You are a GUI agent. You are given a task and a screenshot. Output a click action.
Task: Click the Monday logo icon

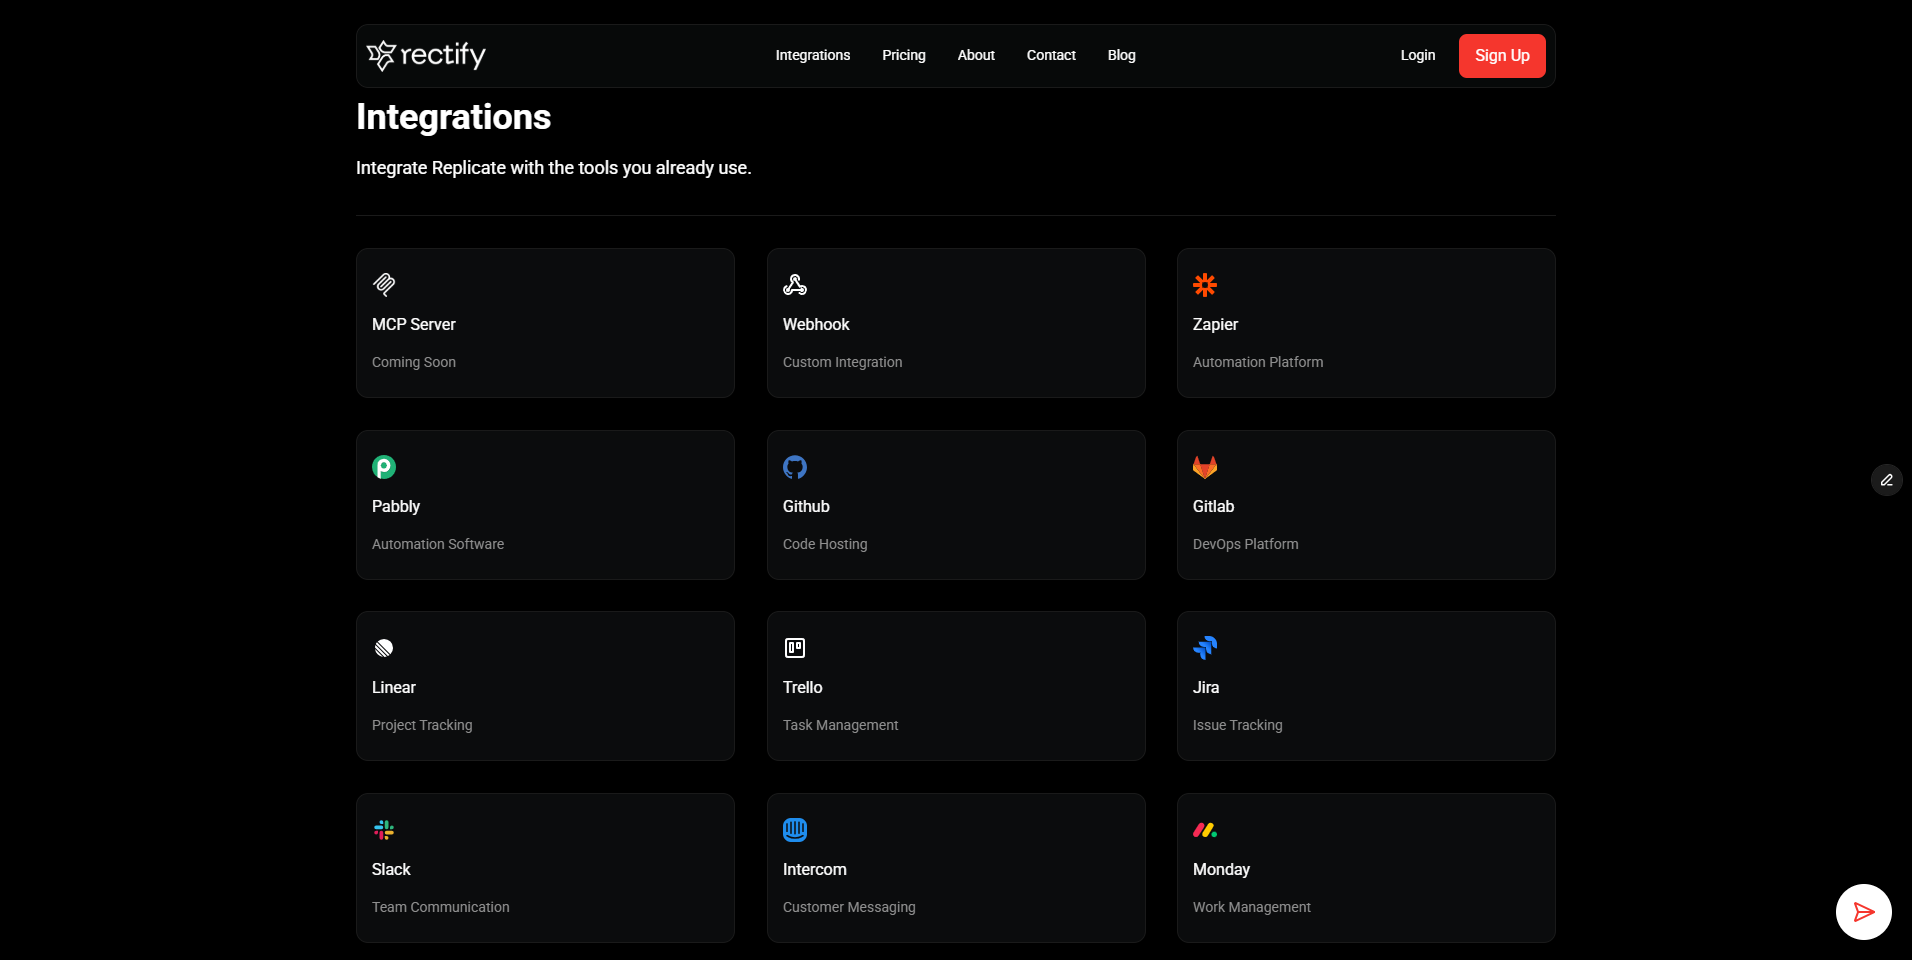coord(1204,830)
